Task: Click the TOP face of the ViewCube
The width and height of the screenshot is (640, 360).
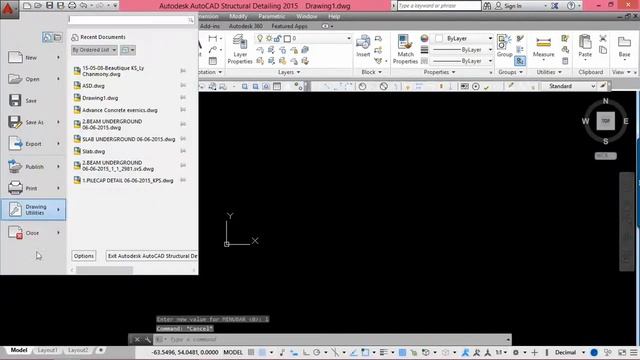Action: 605,121
